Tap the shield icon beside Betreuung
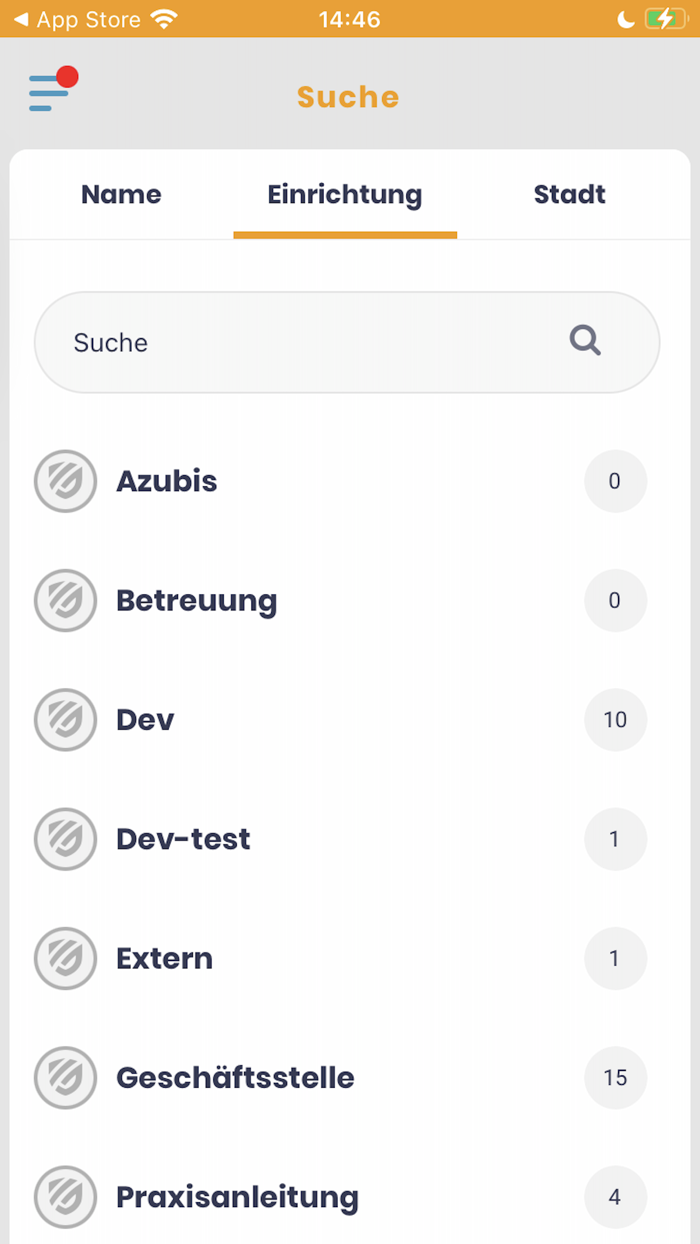The width and height of the screenshot is (700, 1244). (66, 600)
